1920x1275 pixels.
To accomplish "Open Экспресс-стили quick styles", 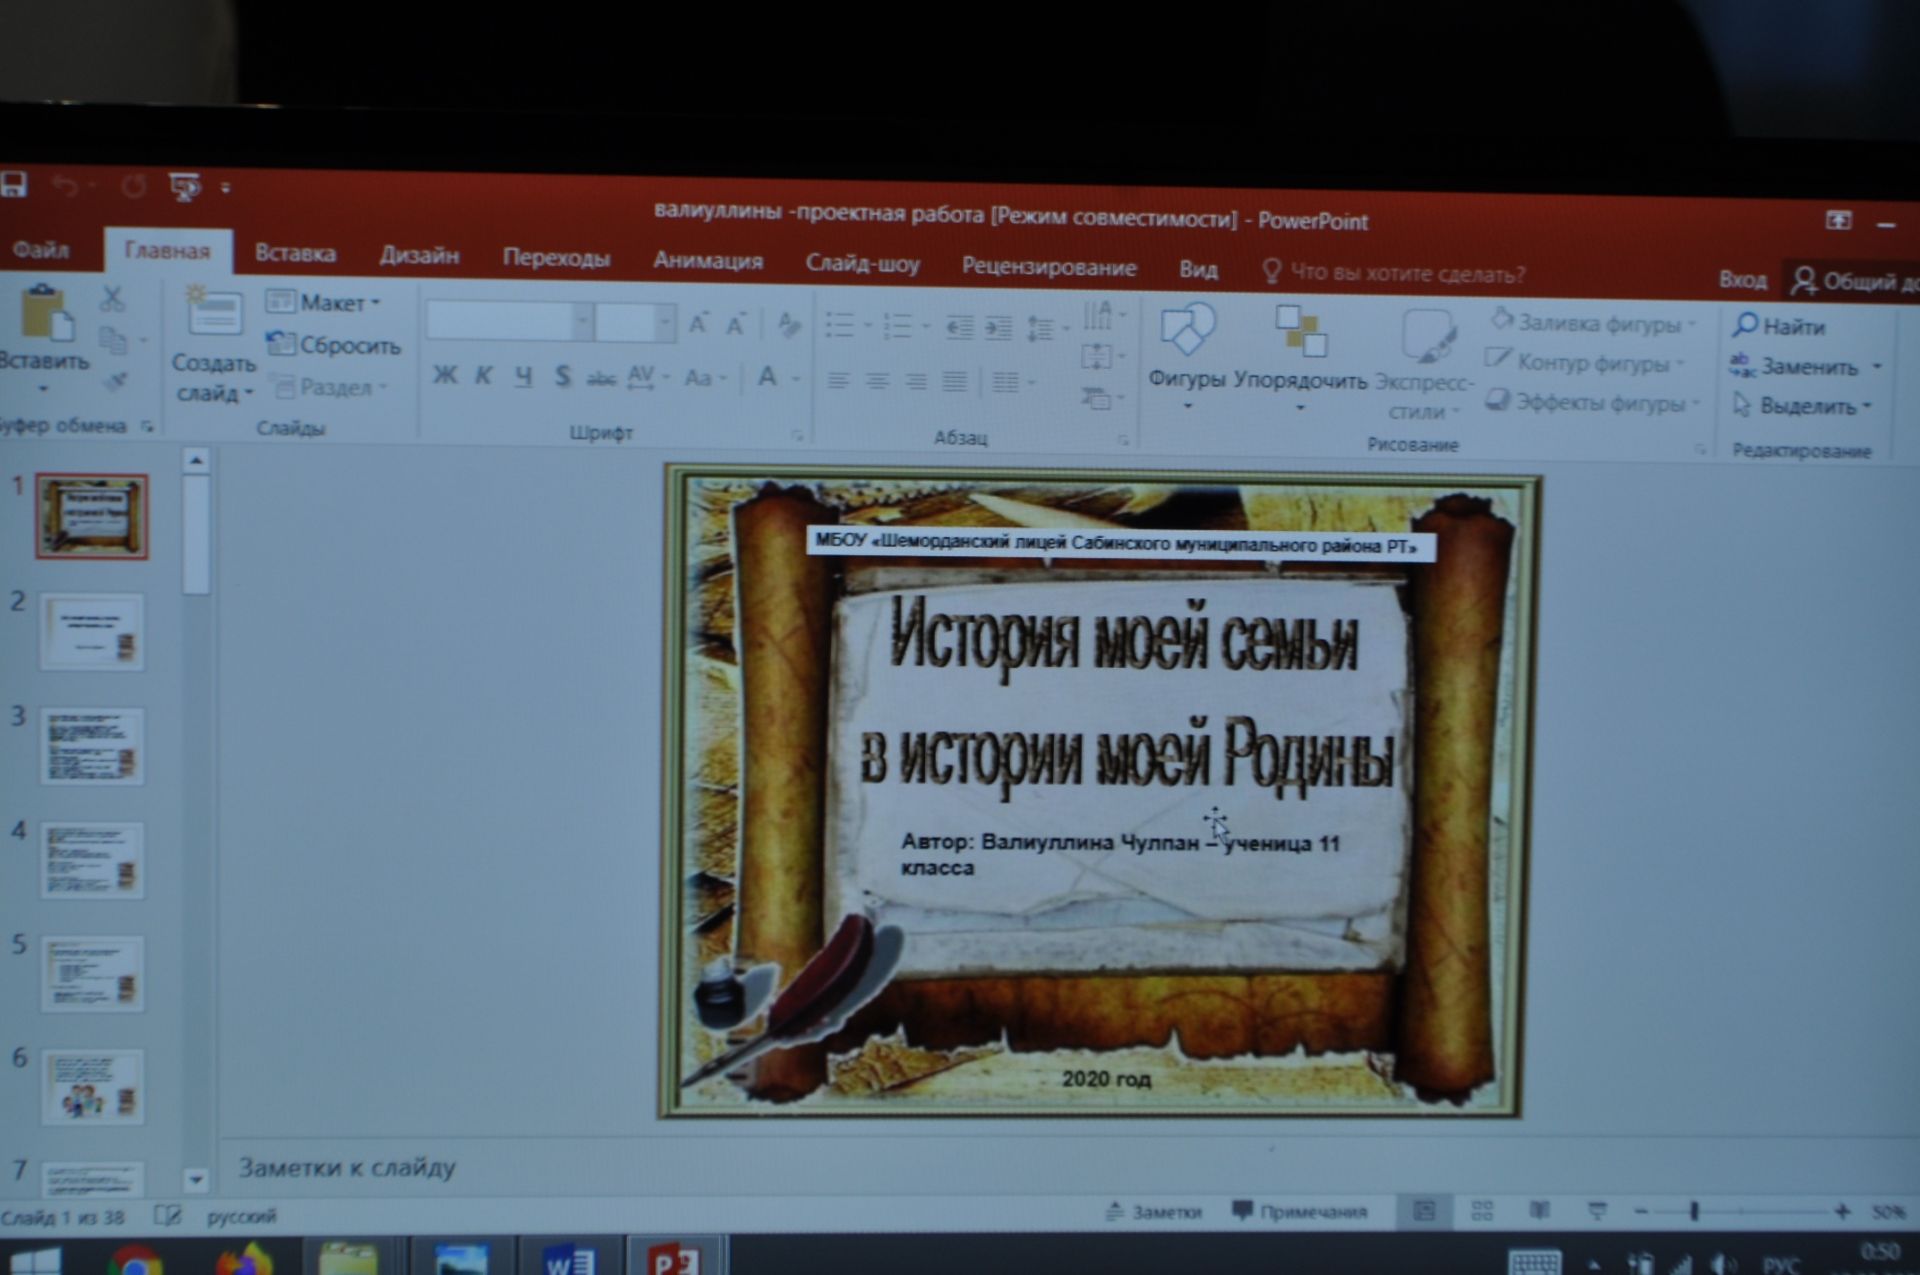I will click(x=1424, y=364).
